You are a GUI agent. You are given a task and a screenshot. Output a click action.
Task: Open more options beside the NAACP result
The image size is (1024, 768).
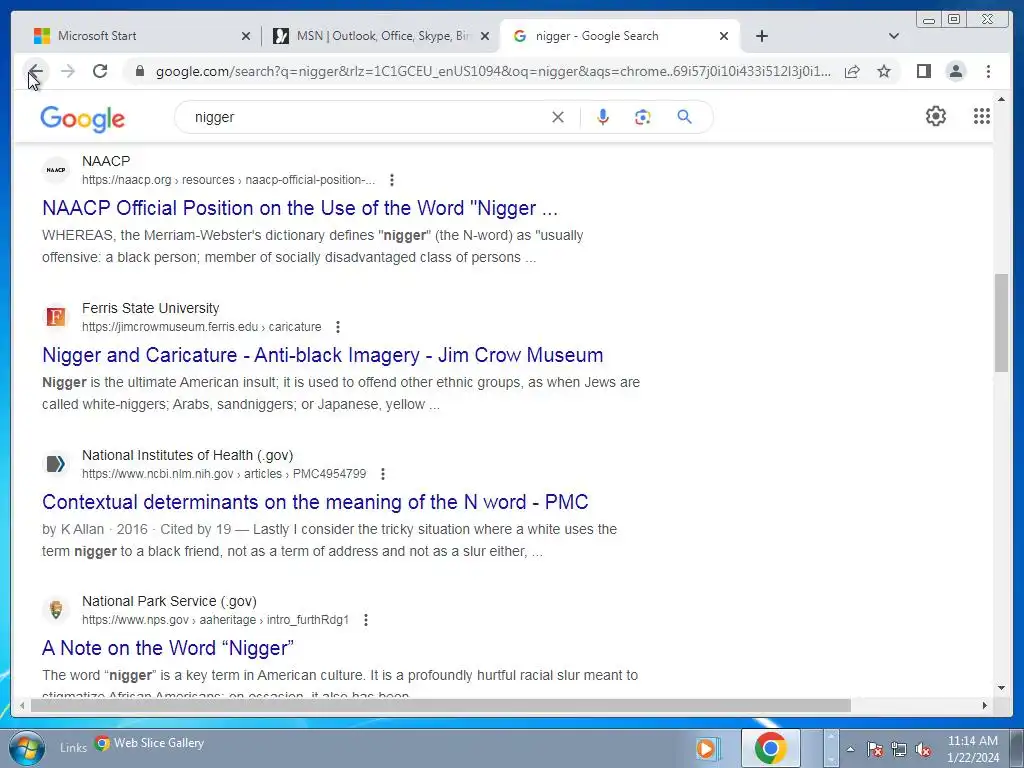[x=391, y=180]
